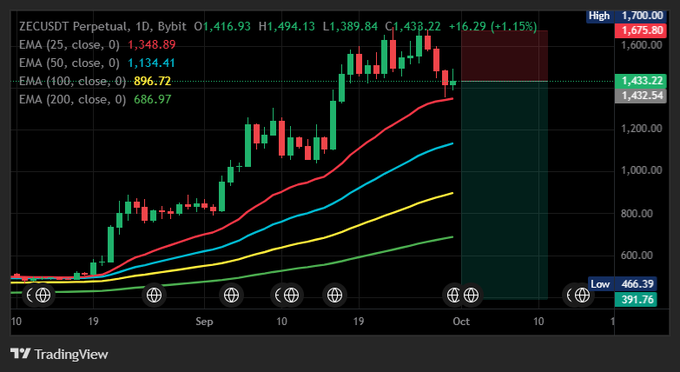
Task: Select the EMA (50, close, 0) legend label
Action: pyautogui.click(x=69, y=63)
